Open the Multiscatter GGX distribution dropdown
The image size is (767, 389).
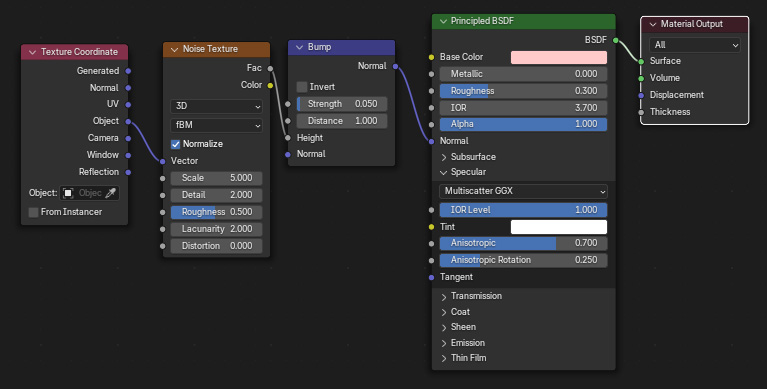[x=523, y=191]
